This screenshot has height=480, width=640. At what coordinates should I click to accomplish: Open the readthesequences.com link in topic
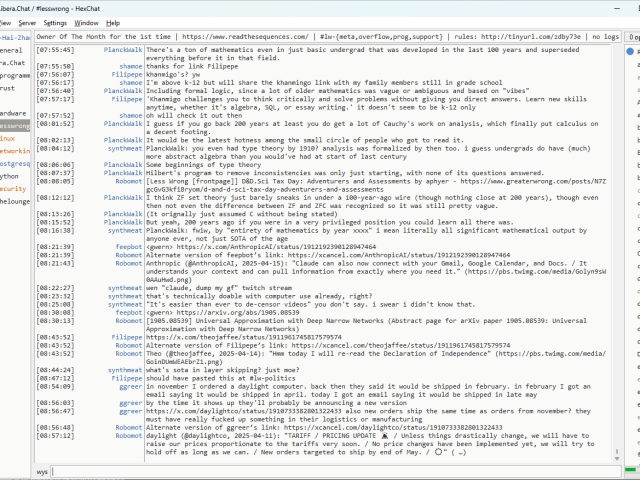[x=245, y=37]
